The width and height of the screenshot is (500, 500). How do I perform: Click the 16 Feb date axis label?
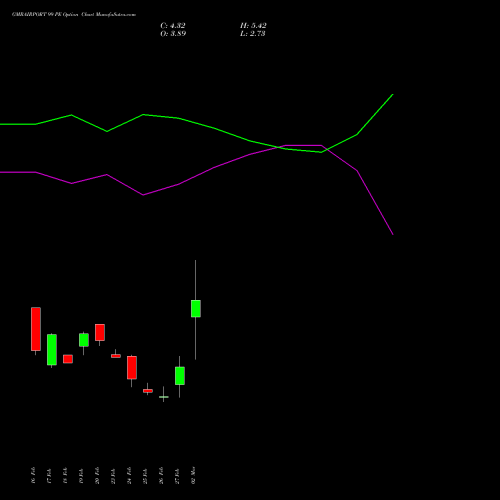pyautogui.click(x=33, y=475)
